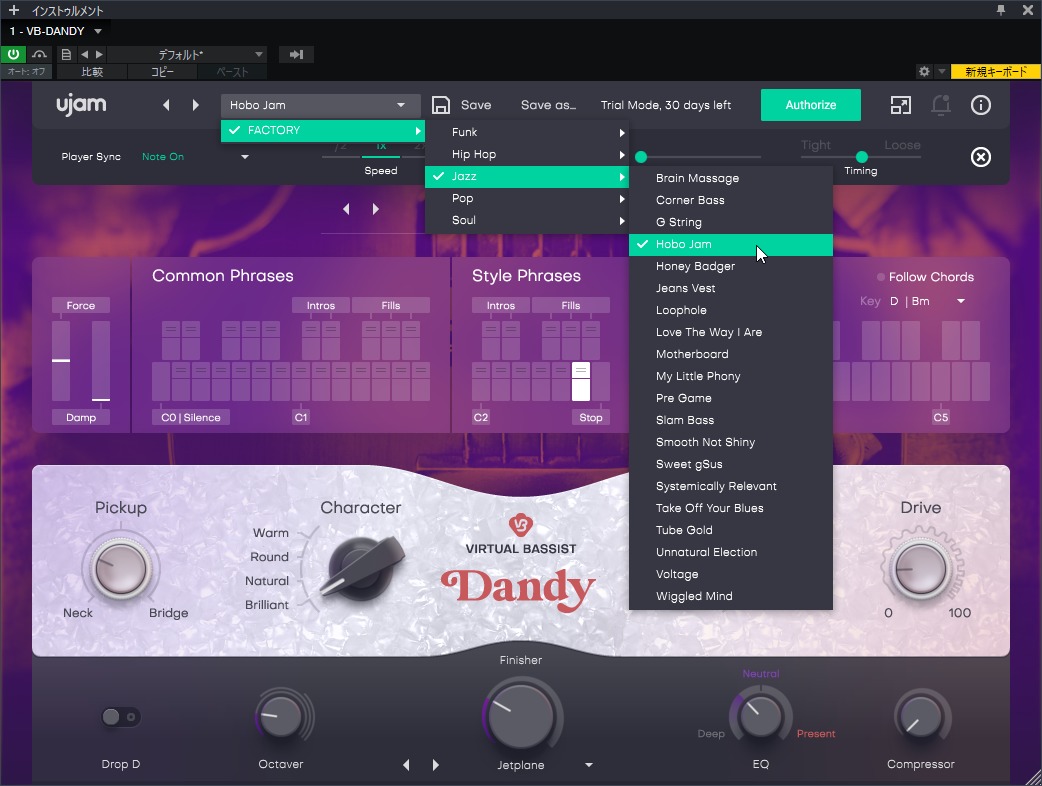The height and width of the screenshot is (786, 1042).
Task: Select the Smooth Not Shiny preset
Action: [x=730, y=442]
